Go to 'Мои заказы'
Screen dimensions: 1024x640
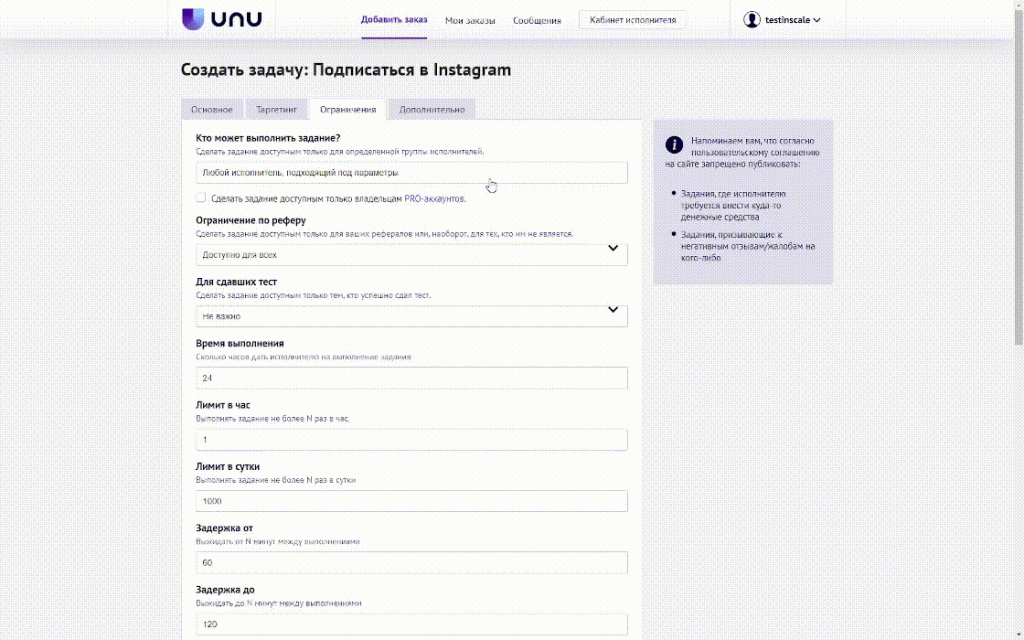click(x=470, y=20)
